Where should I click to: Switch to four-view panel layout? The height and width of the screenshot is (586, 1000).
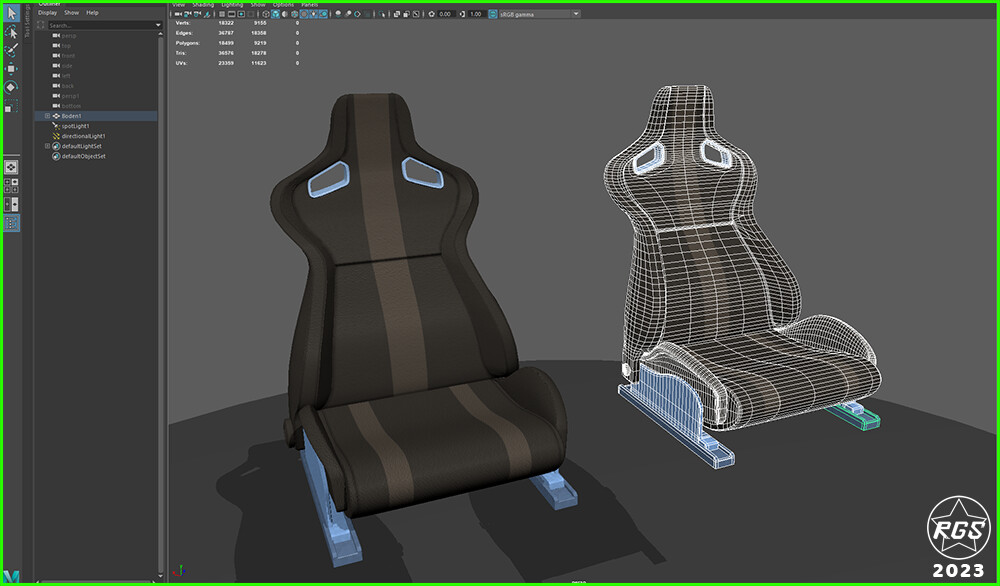click(x=11, y=186)
